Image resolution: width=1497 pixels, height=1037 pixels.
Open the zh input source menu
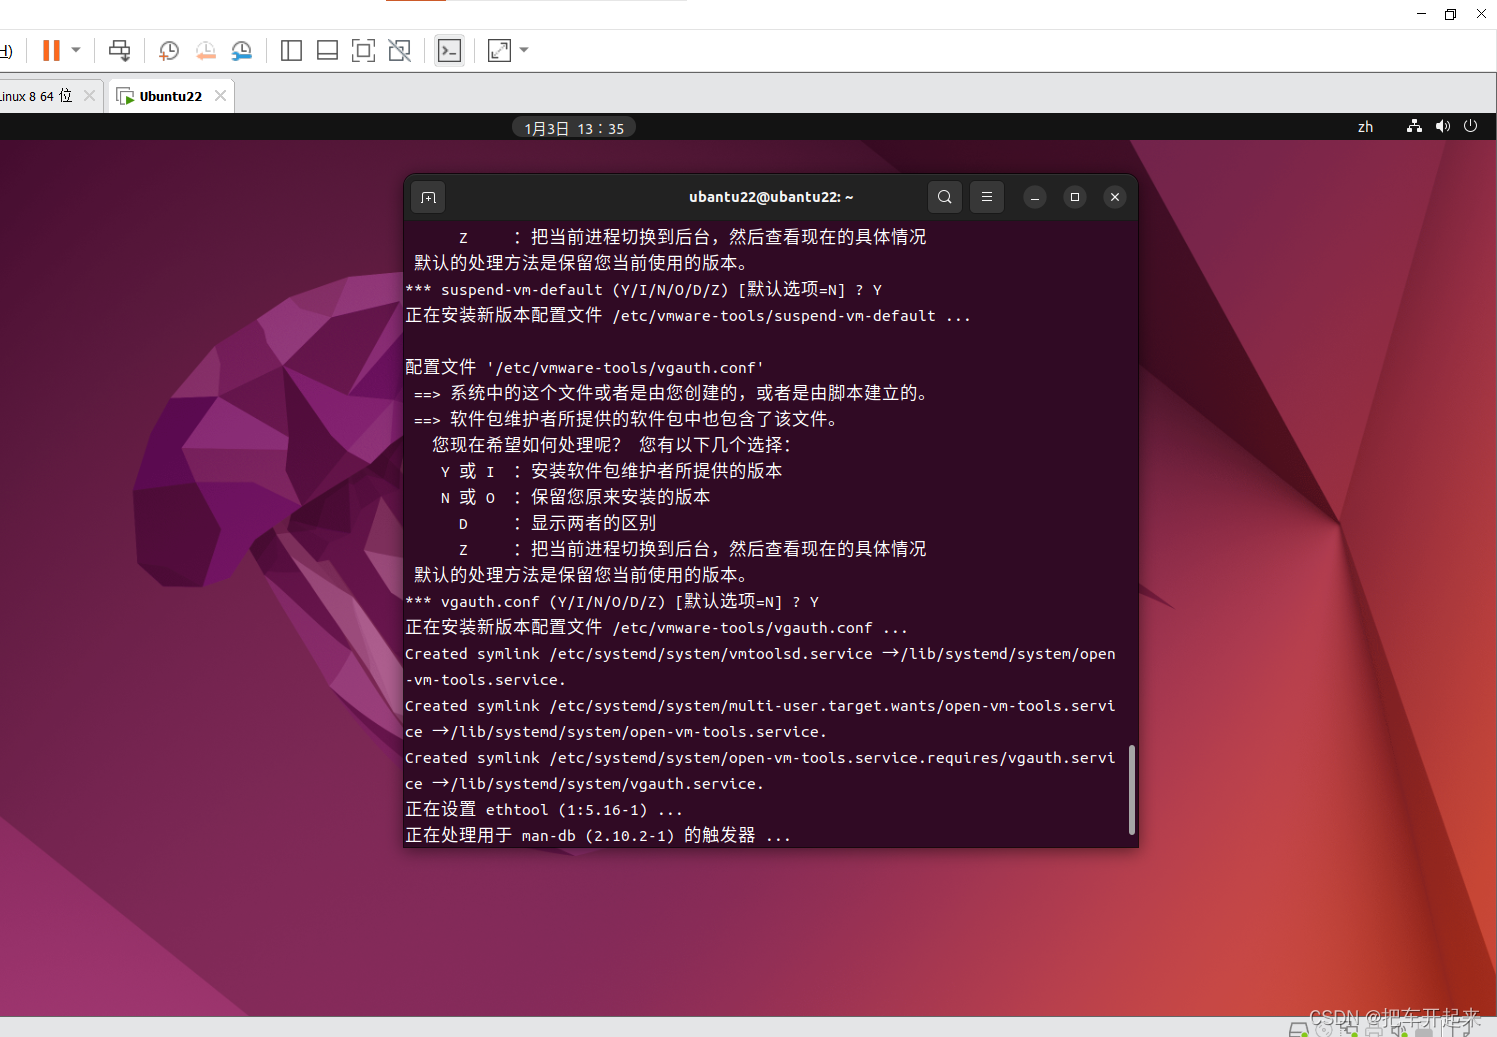click(x=1365, y=126)
